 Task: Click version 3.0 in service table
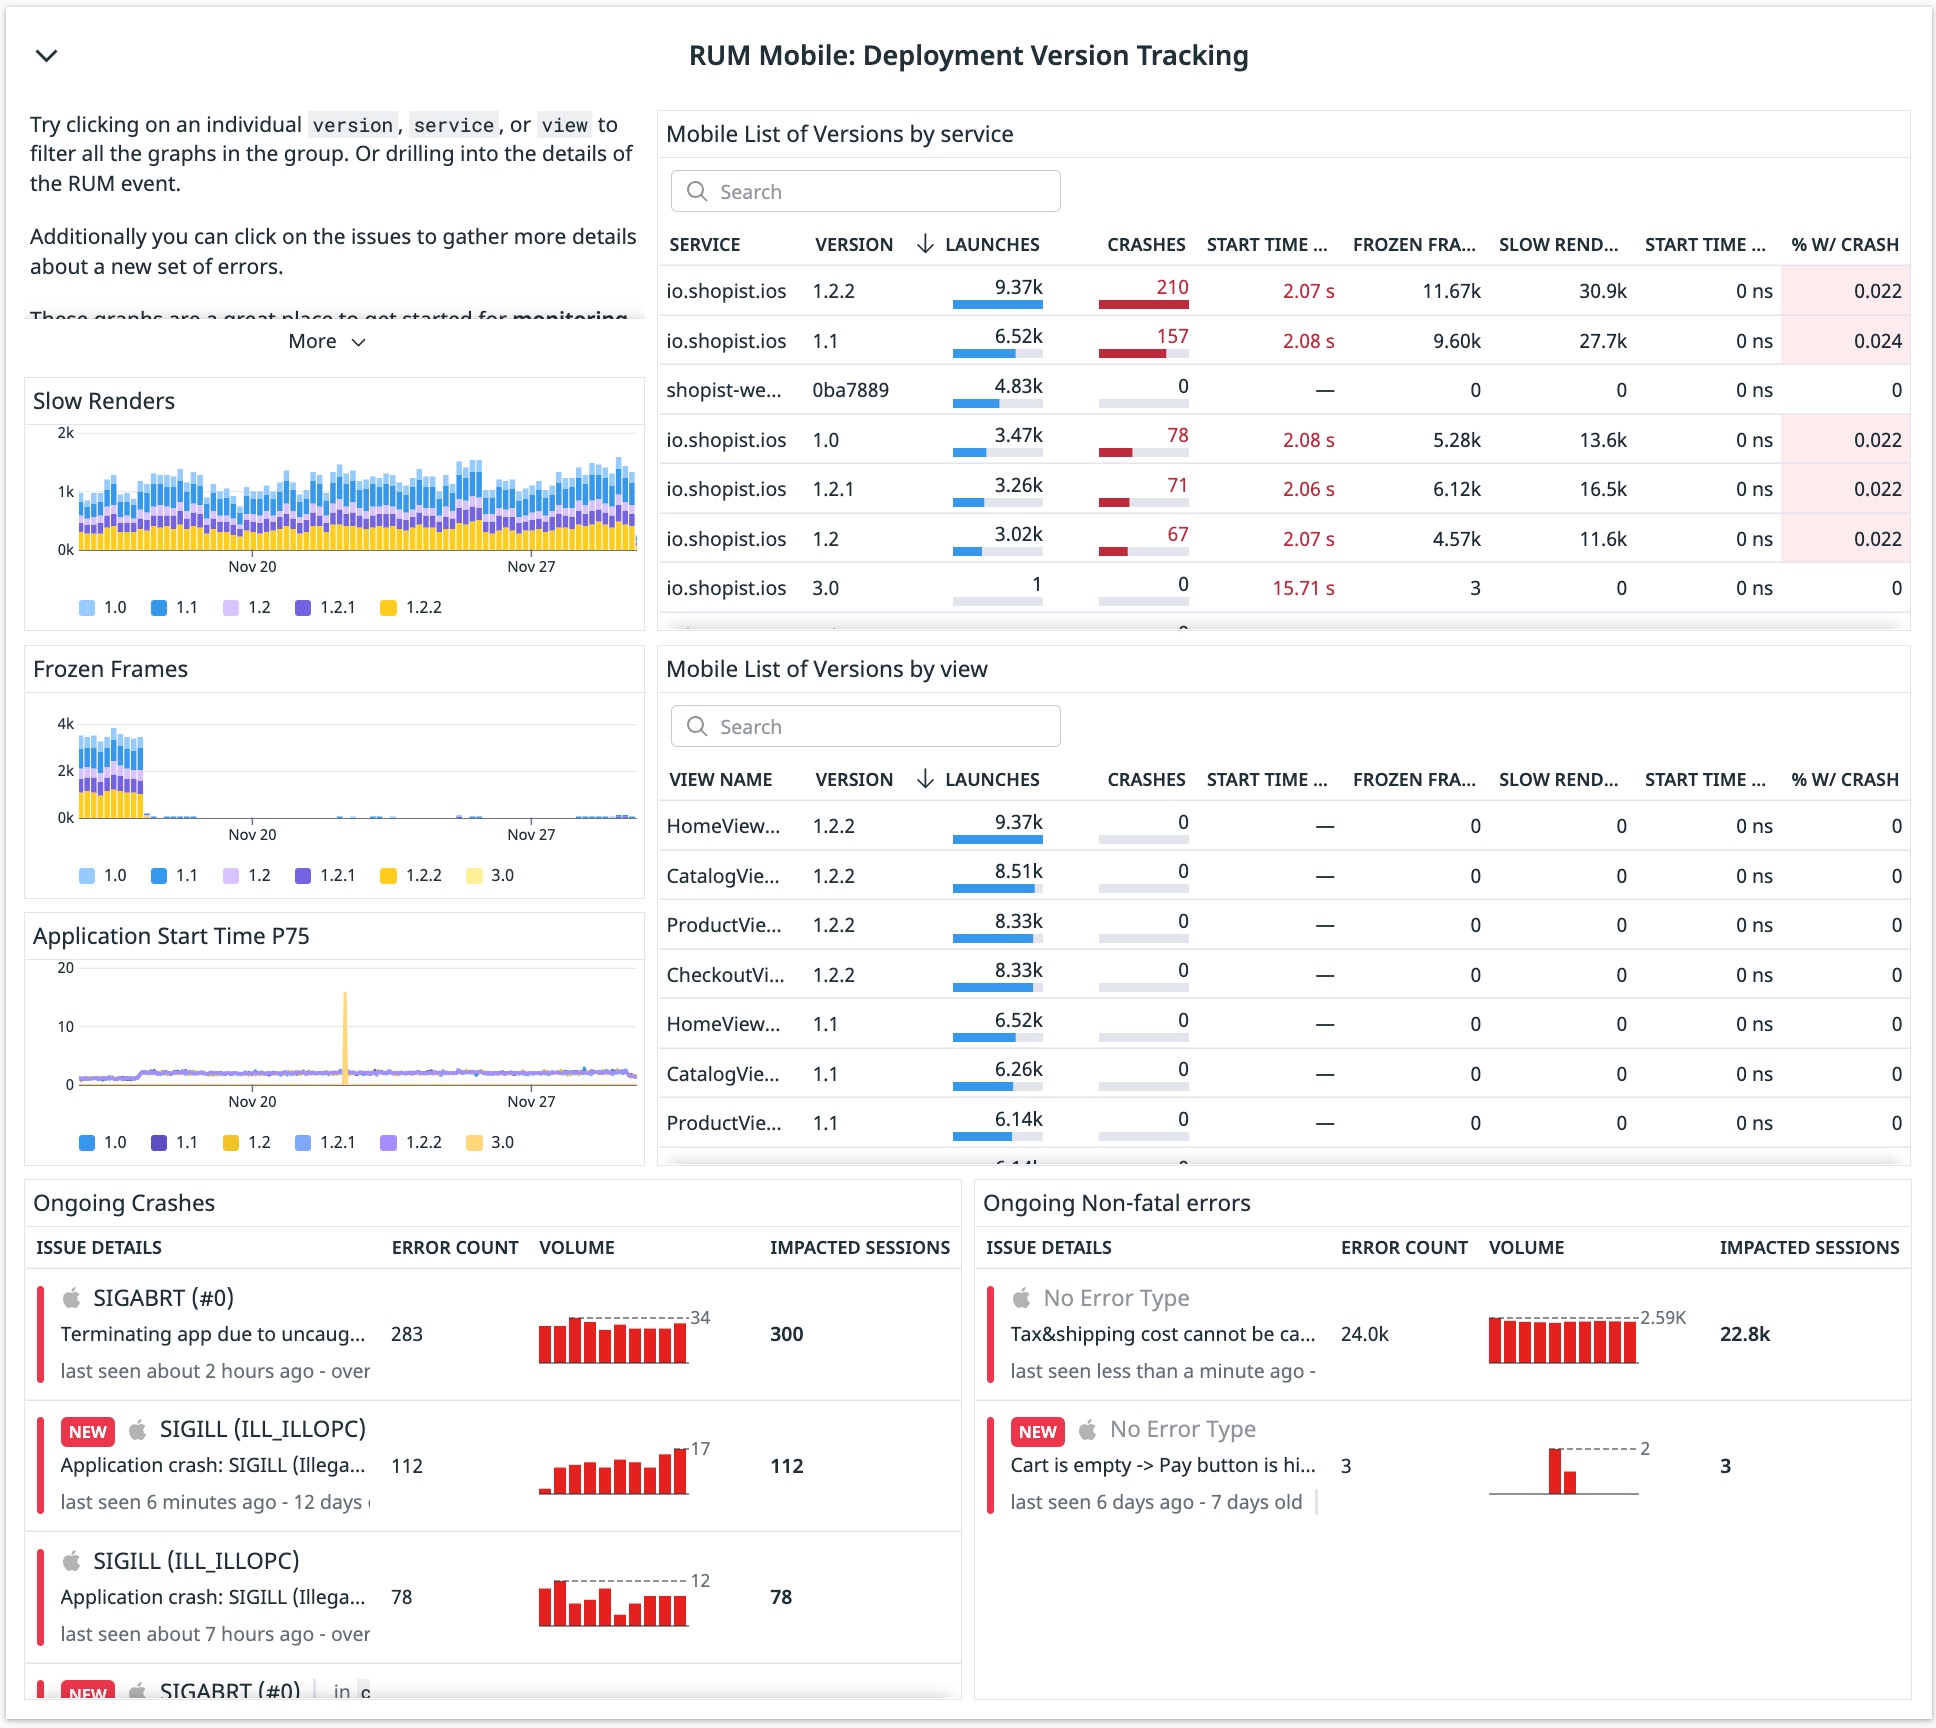pos(826,588)
